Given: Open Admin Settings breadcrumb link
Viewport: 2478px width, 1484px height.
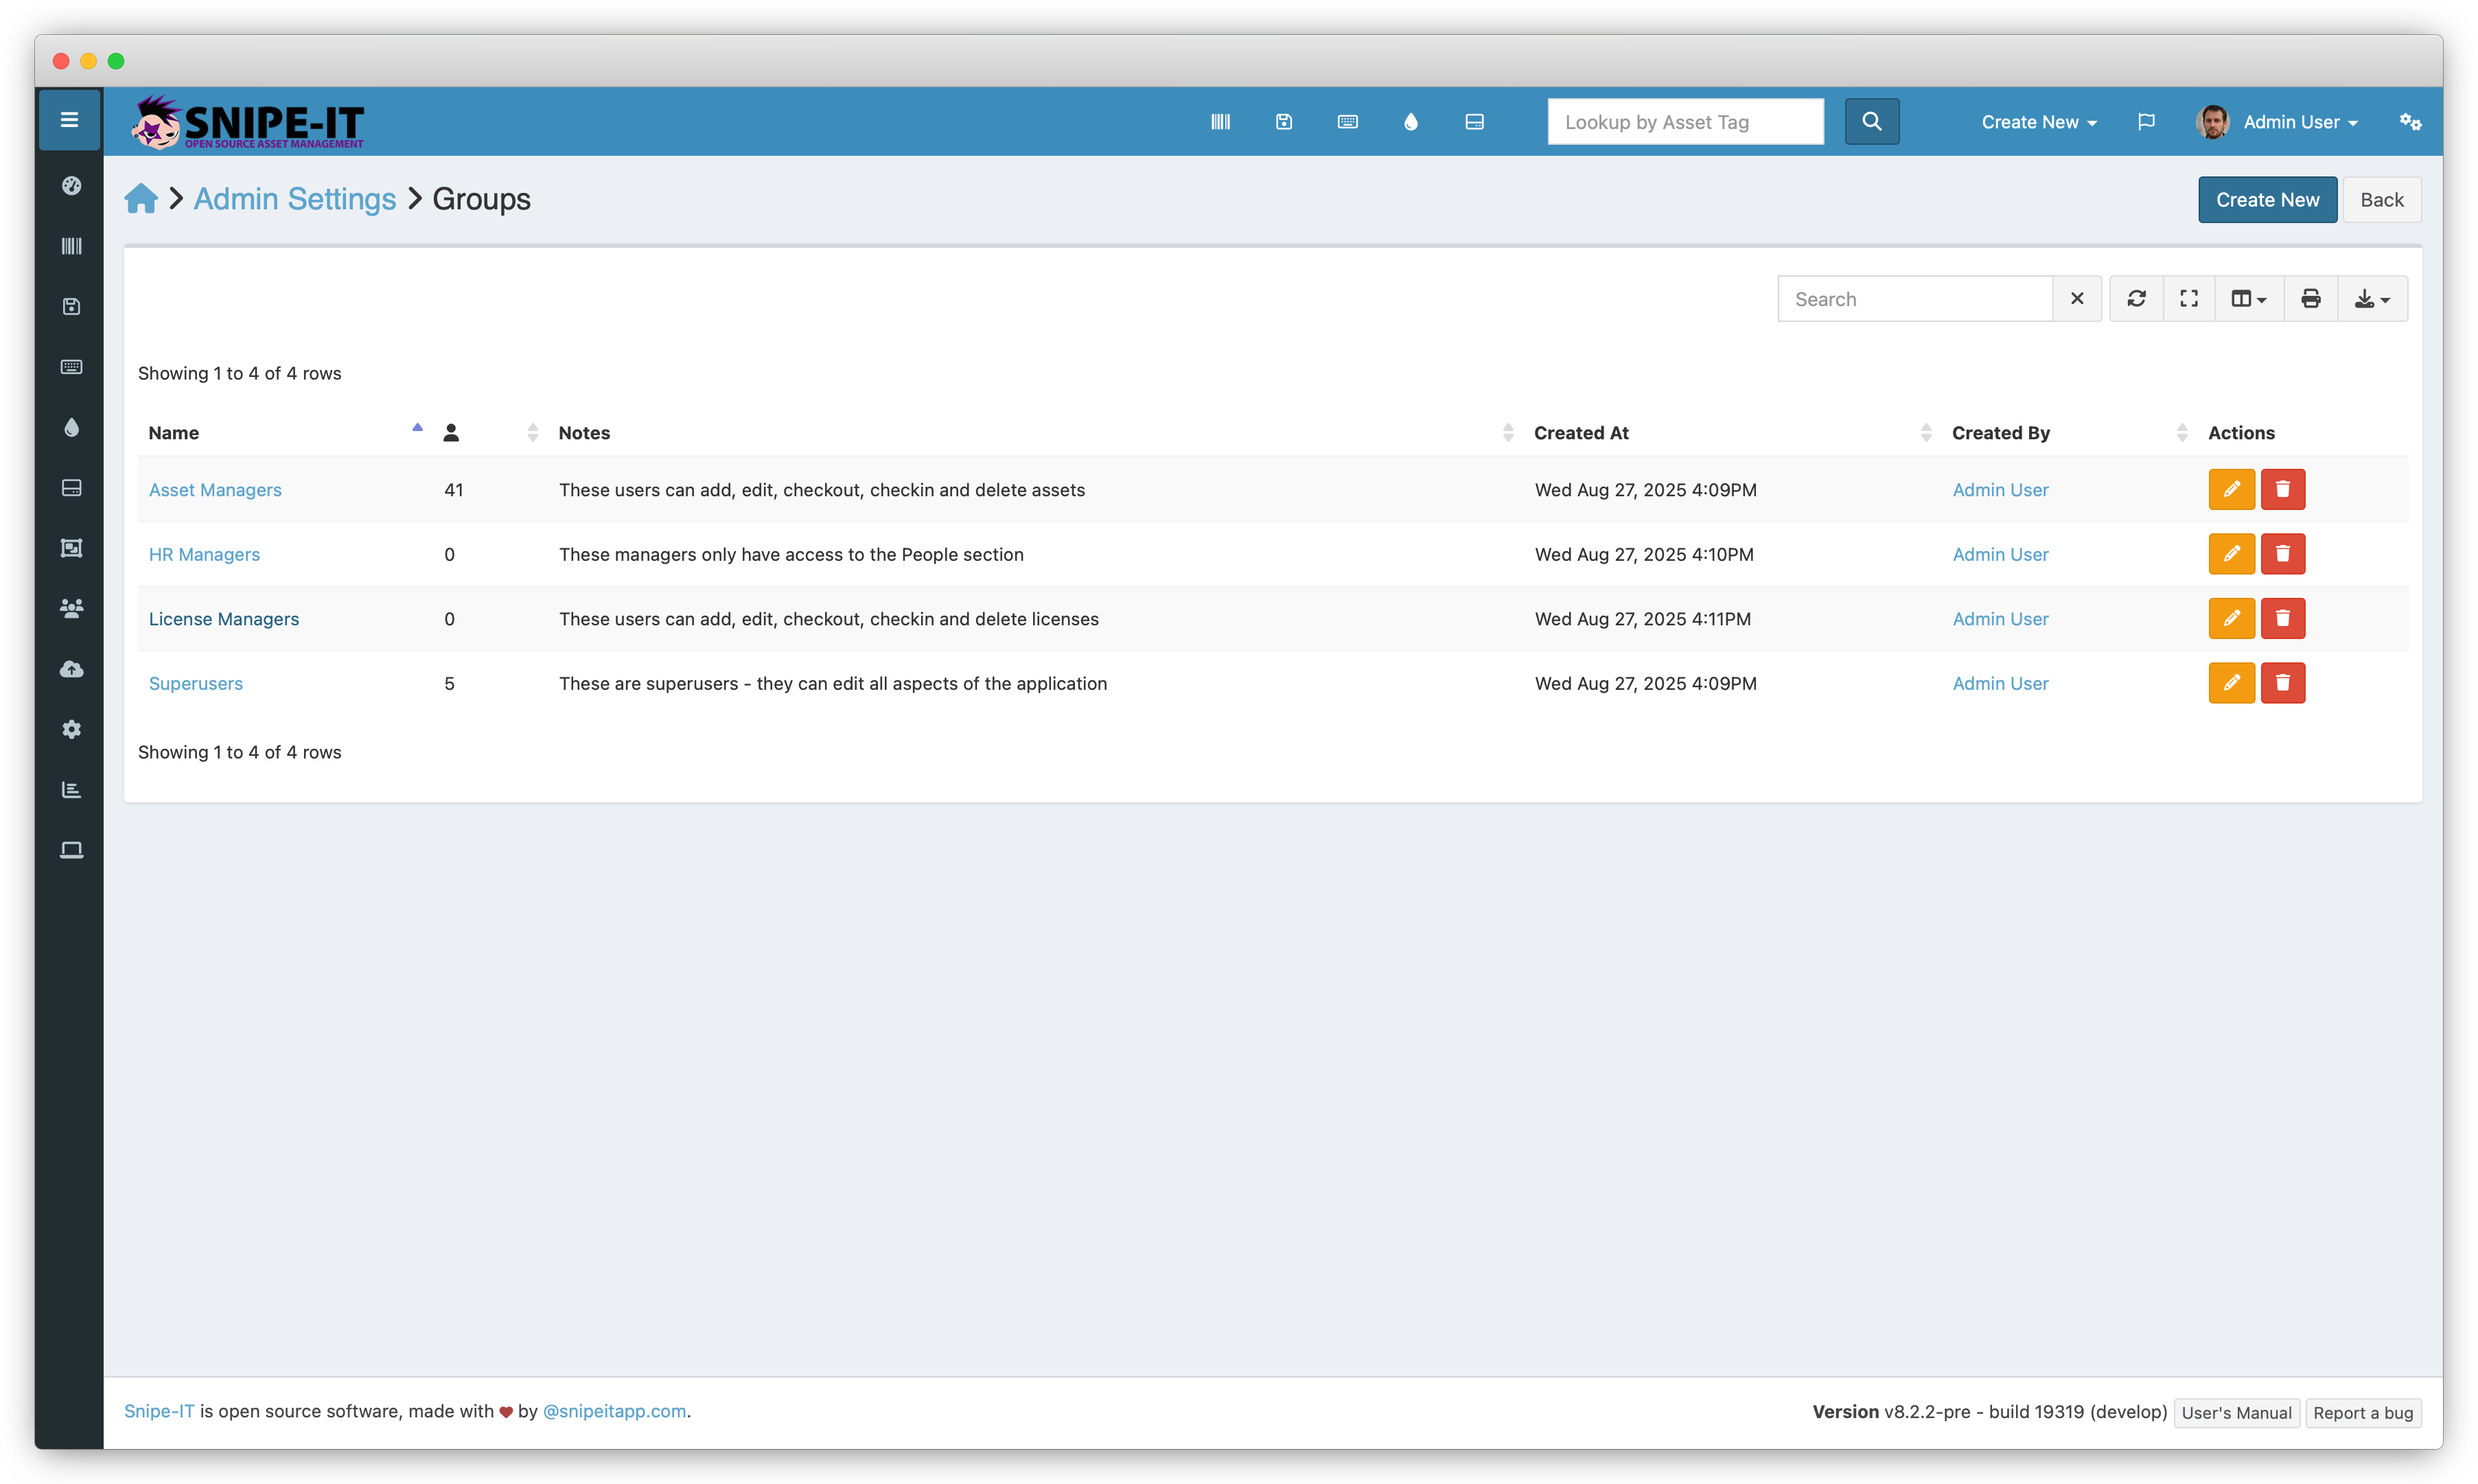Looking at the screenshot, I should point(295,199).
